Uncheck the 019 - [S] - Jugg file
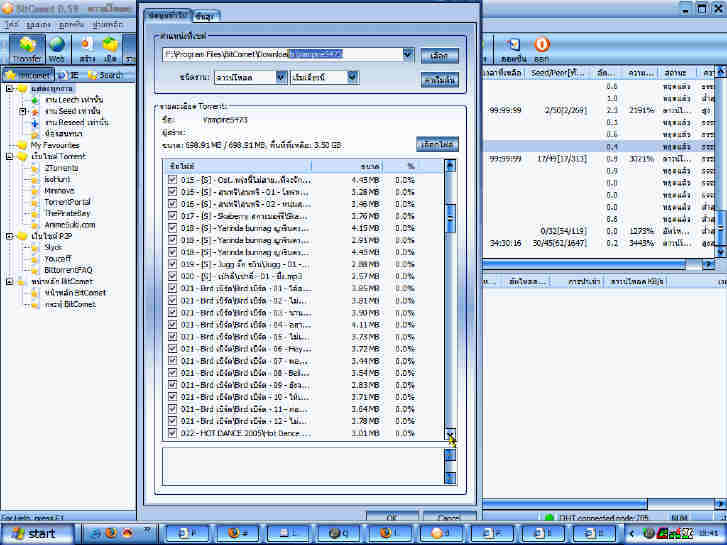The image size is (727, 545). (x=172, y=264)
